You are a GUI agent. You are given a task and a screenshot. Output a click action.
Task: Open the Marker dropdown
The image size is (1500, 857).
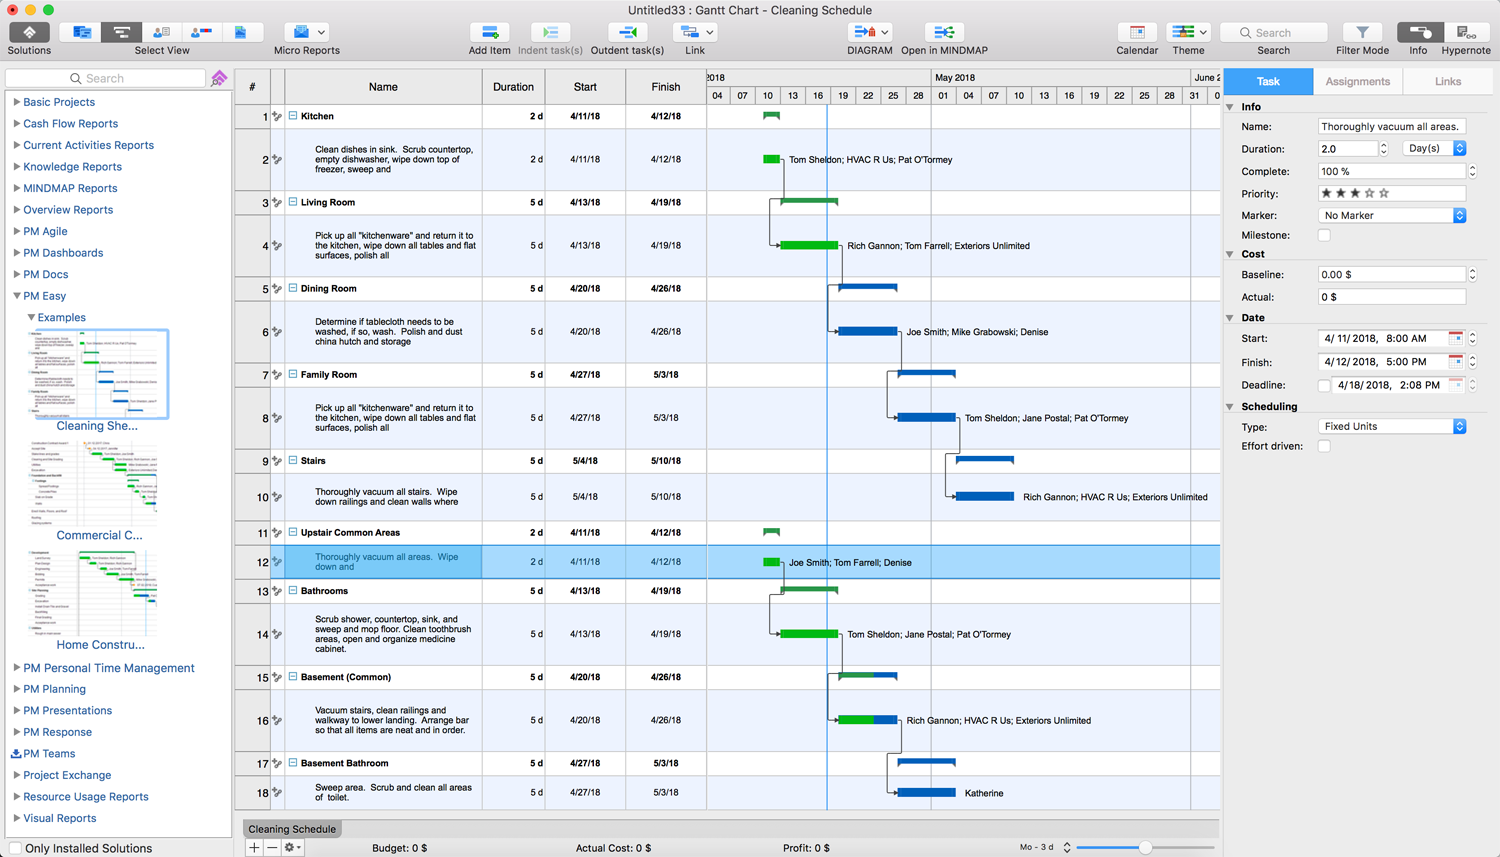1392,216
